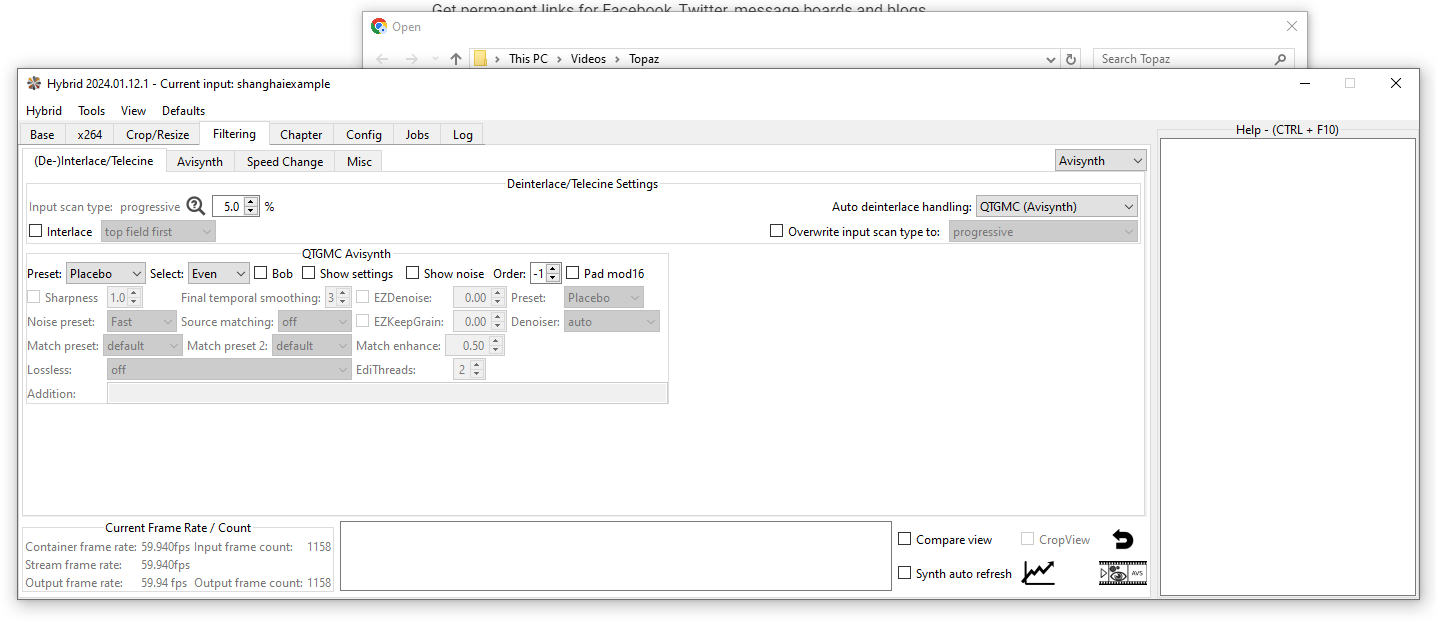Switch to the Crop/Resize tab
Screen dimensions: 1436x626
coord(157,134)
